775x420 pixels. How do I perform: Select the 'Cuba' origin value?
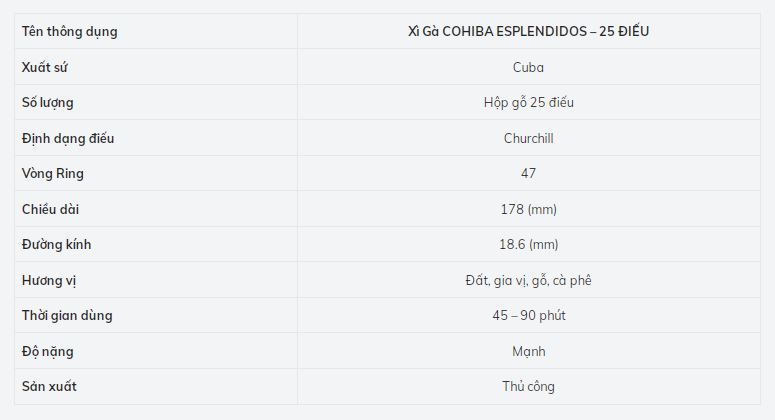(x=528, y=67)
